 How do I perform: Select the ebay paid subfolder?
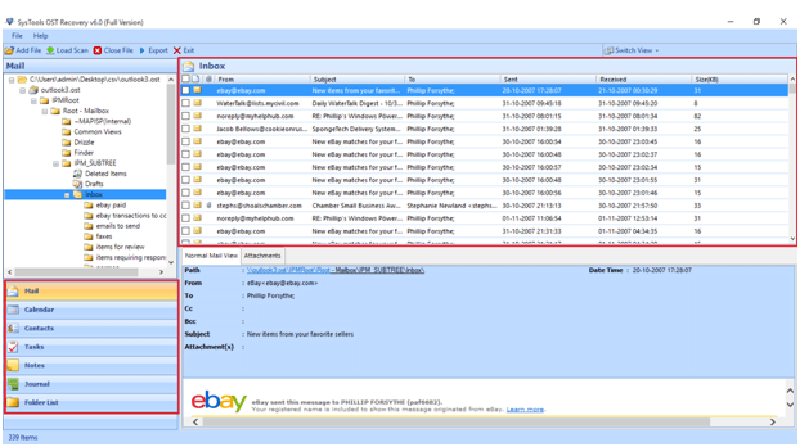pos(110,205)
